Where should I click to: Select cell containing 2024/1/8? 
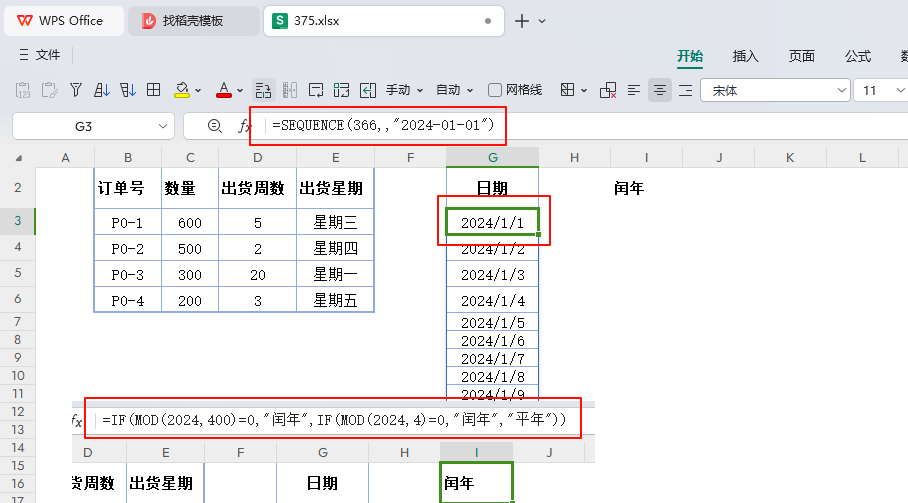tap(493, 376)
